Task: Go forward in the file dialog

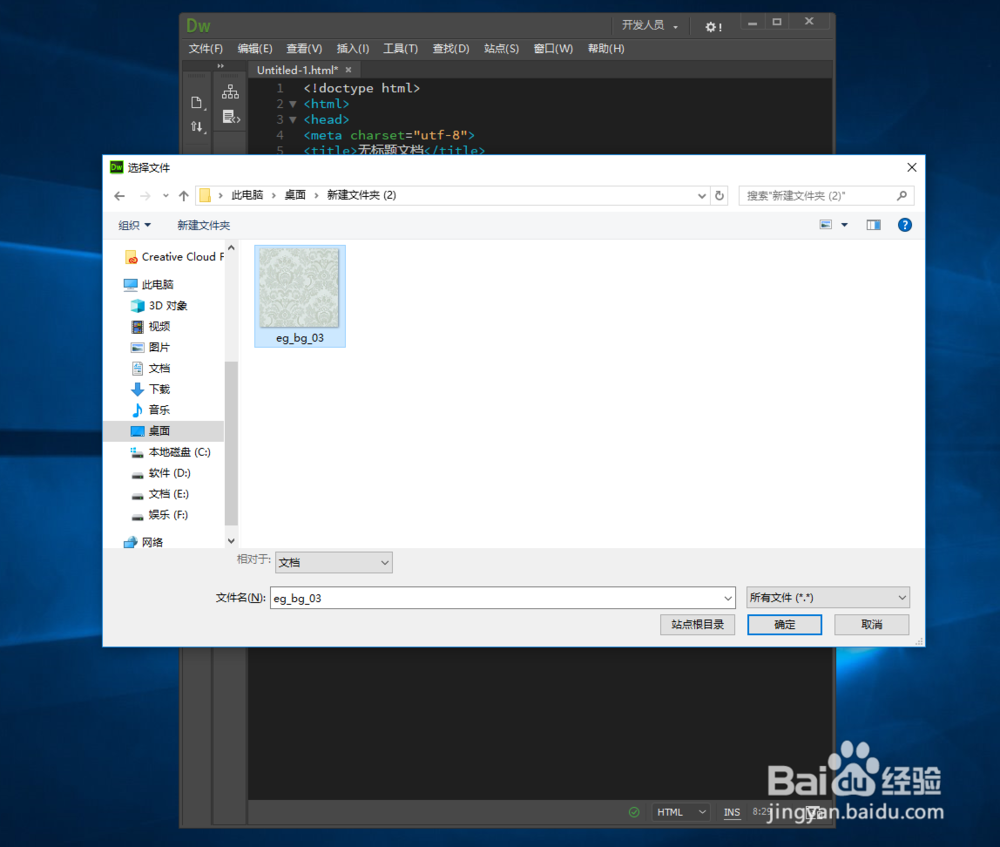Action: point(145,196)
